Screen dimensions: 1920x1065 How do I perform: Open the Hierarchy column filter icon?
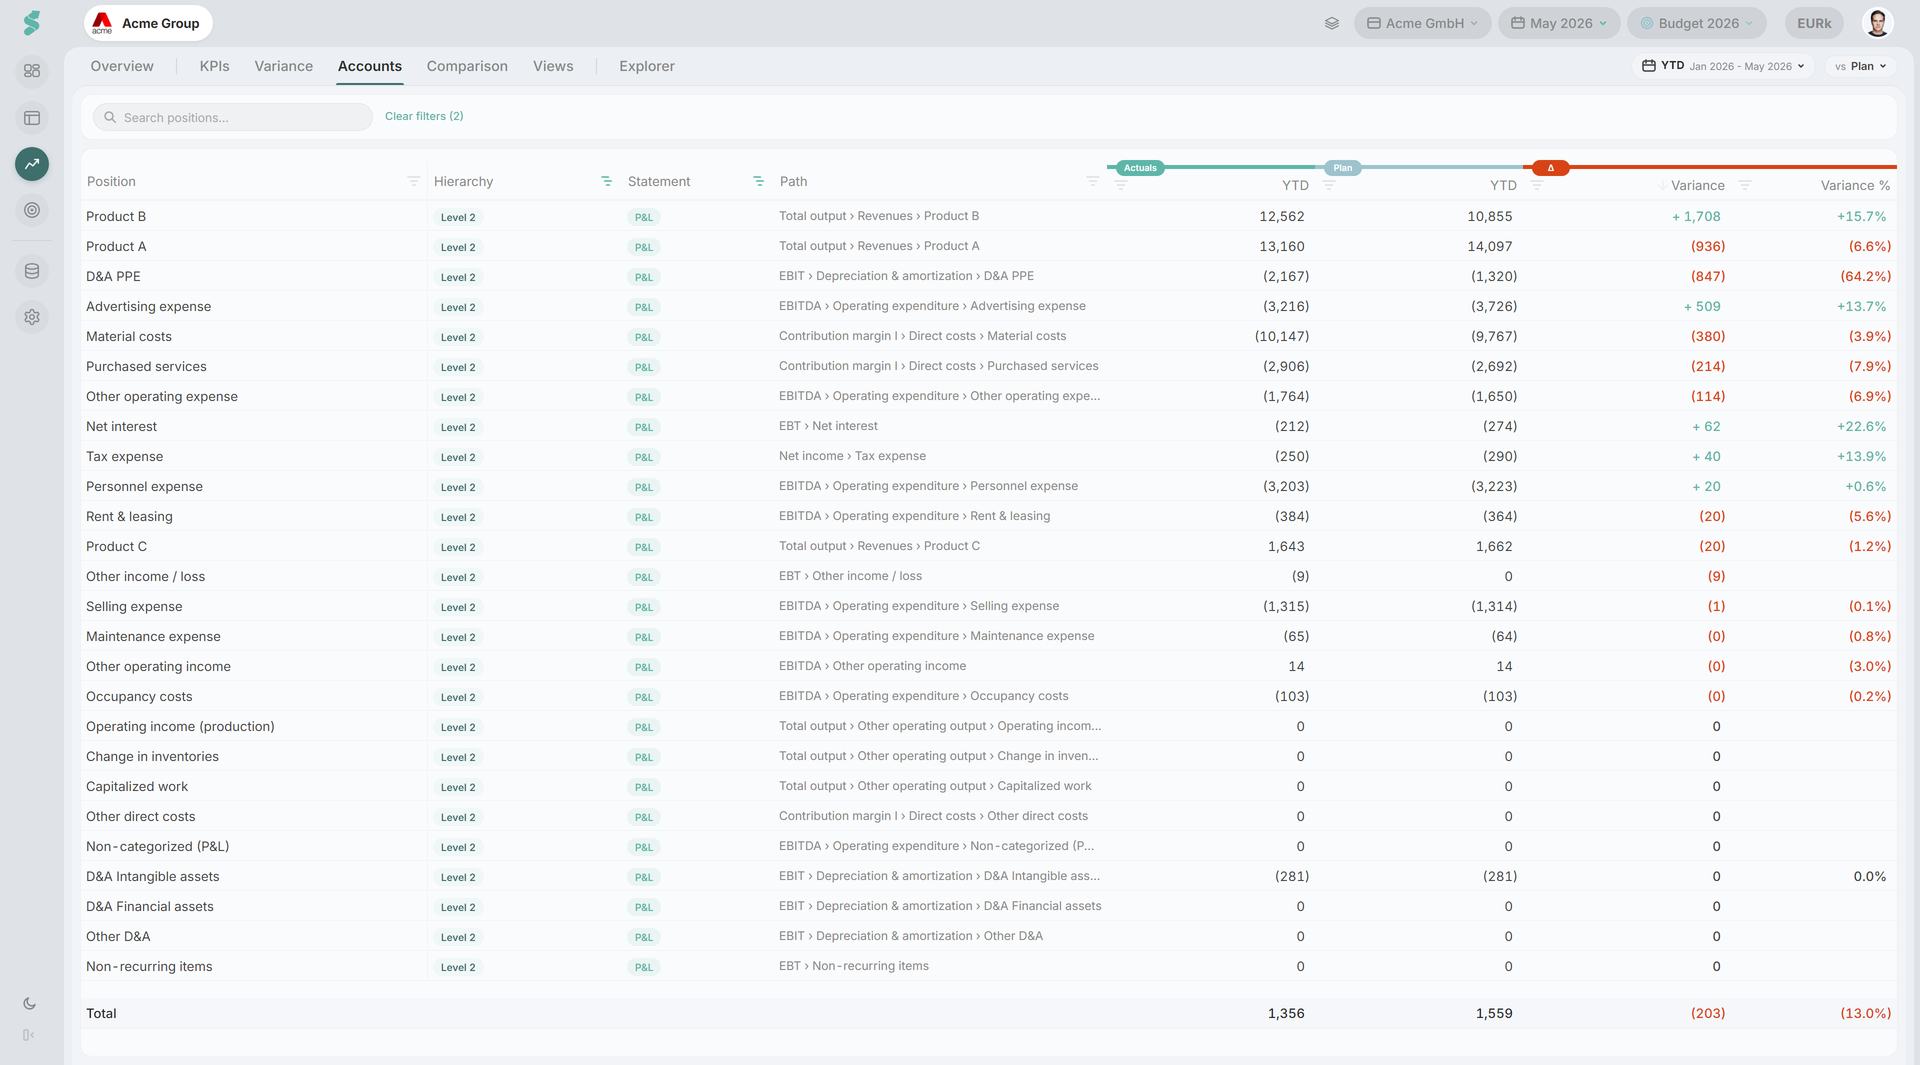point(606,181)
